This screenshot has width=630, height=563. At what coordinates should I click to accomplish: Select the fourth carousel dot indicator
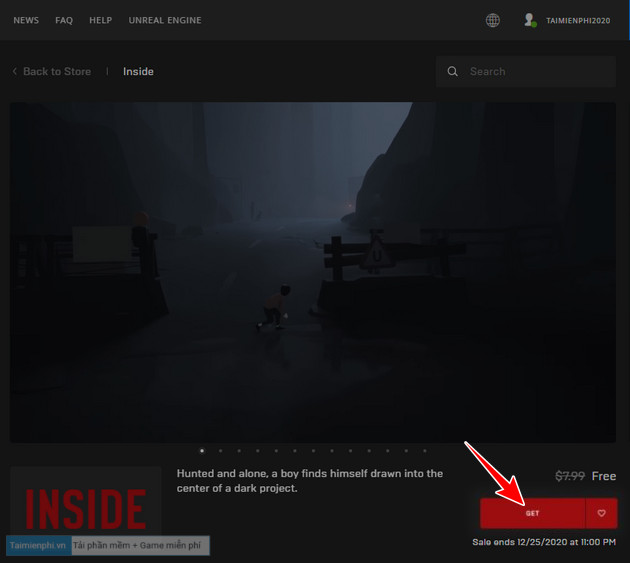click(x=258, y=451)
